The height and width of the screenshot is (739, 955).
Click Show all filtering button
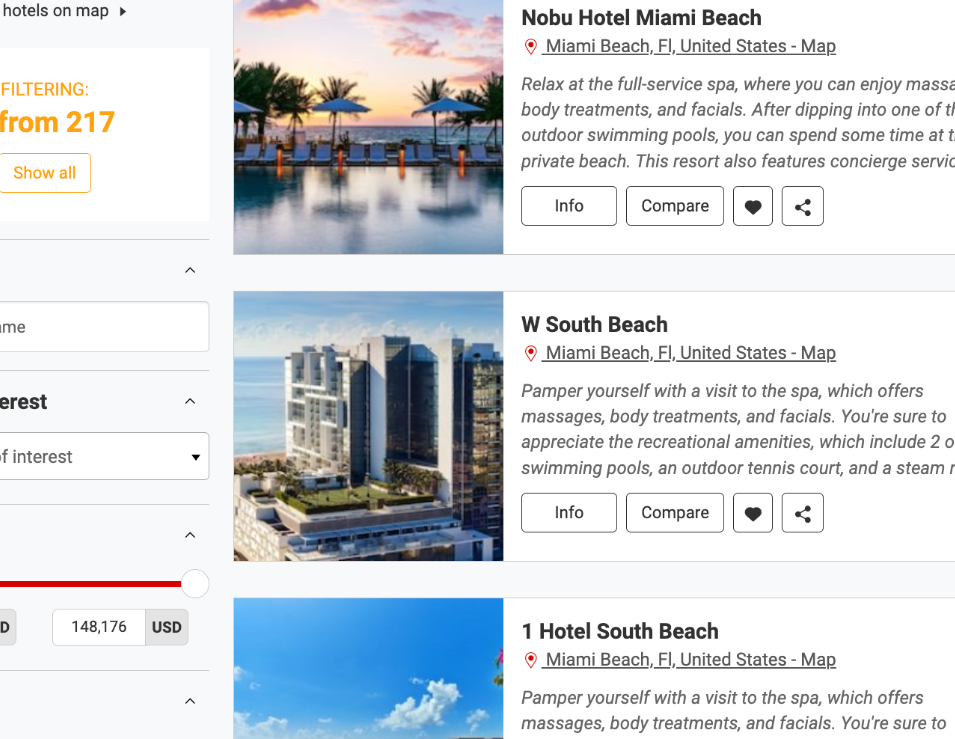point(44,173)
